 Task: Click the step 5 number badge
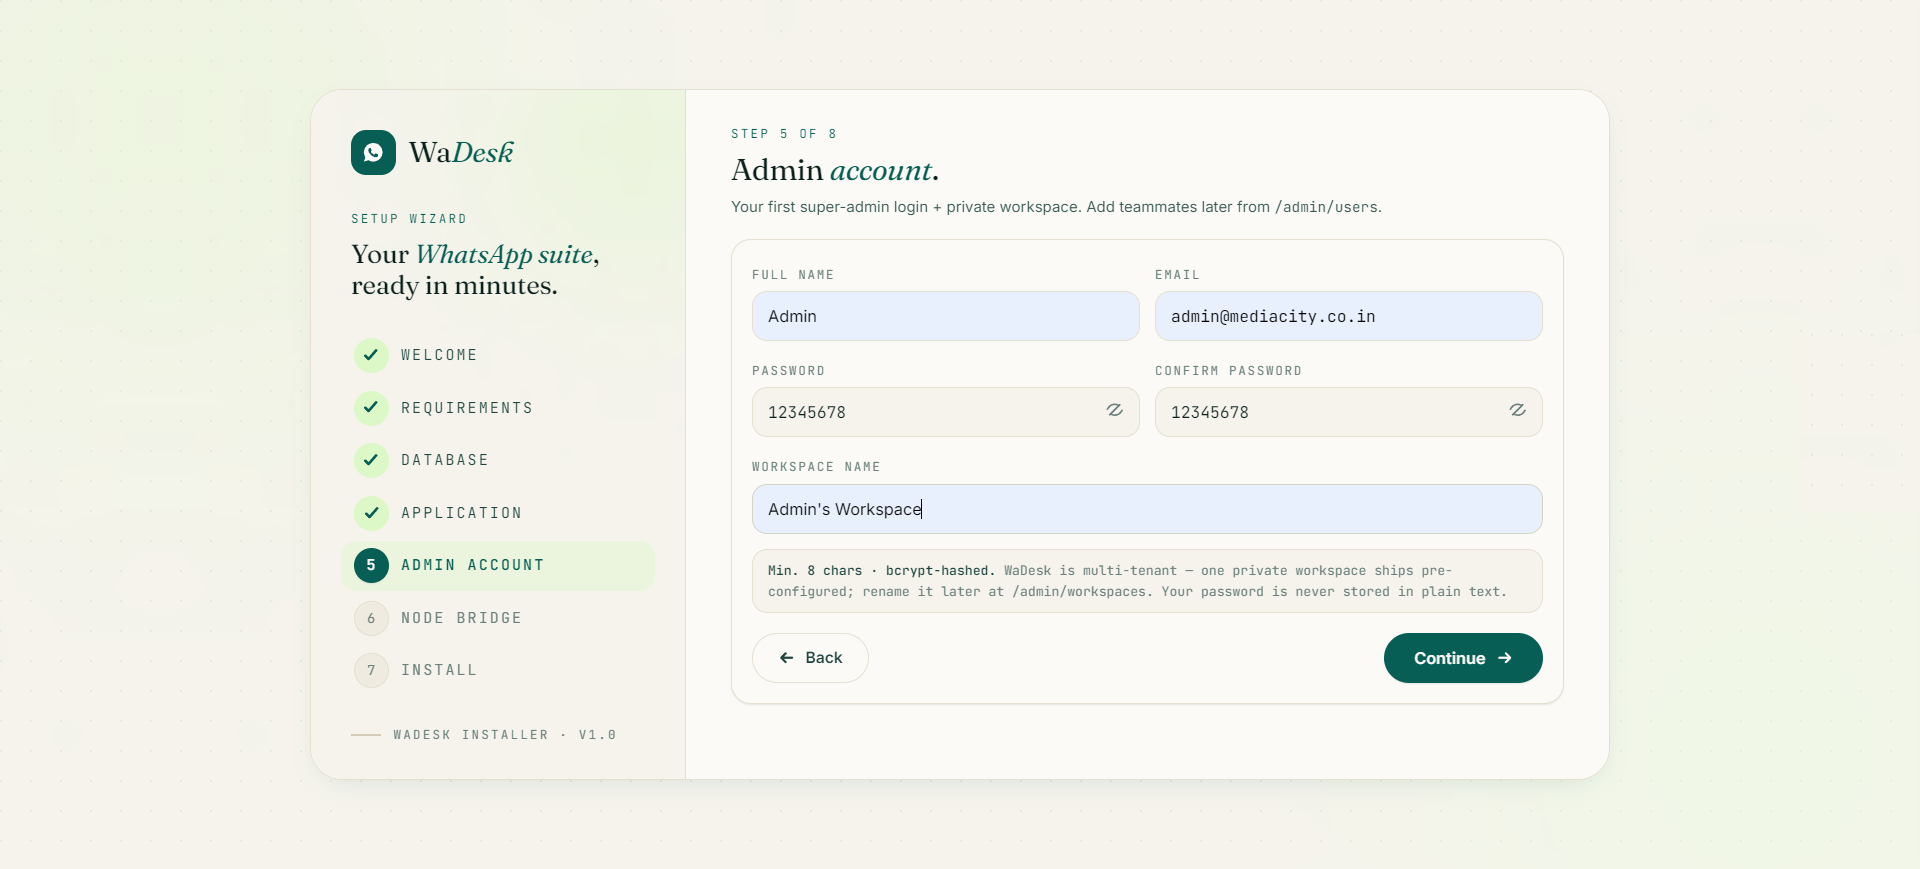point(371,565)
